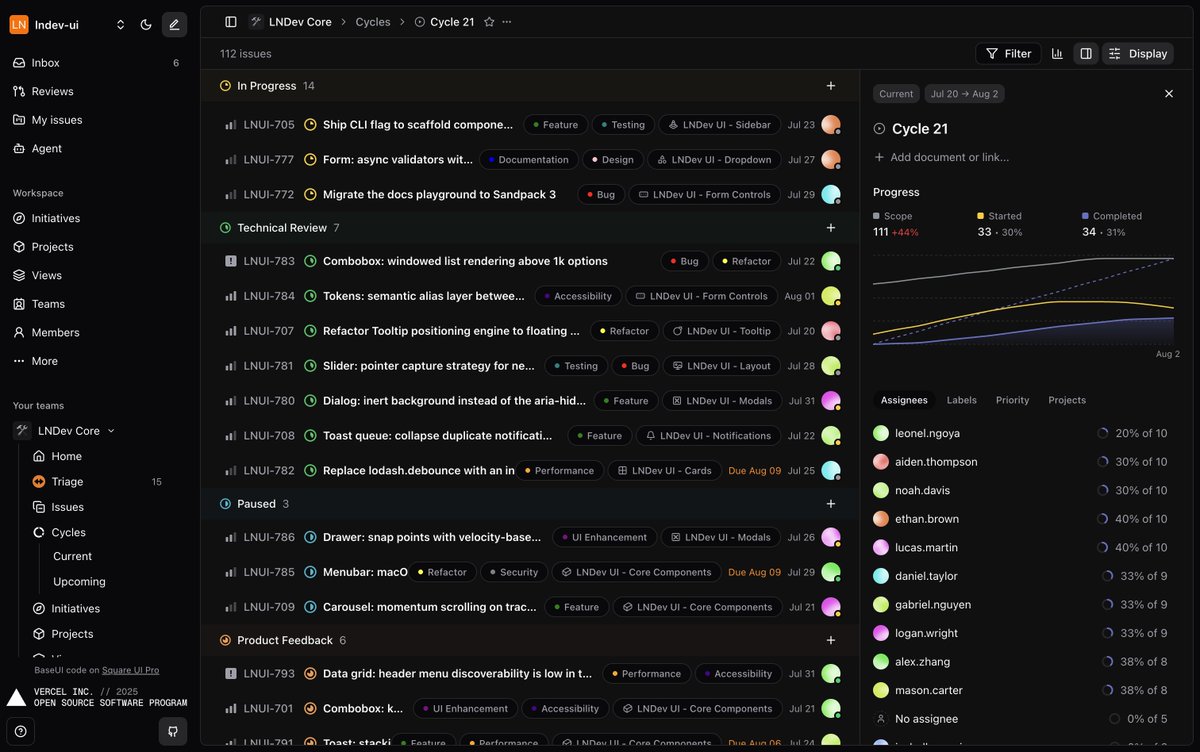Click the Due Aug 09 date on LNUI-782
The image size is (1200, 752).
tap(755, 471)
